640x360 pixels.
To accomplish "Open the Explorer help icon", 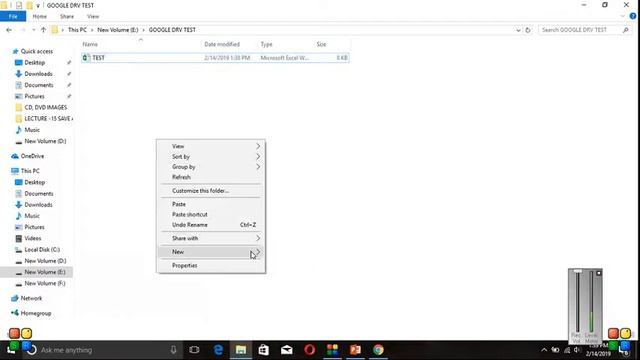I will (633, 16).
